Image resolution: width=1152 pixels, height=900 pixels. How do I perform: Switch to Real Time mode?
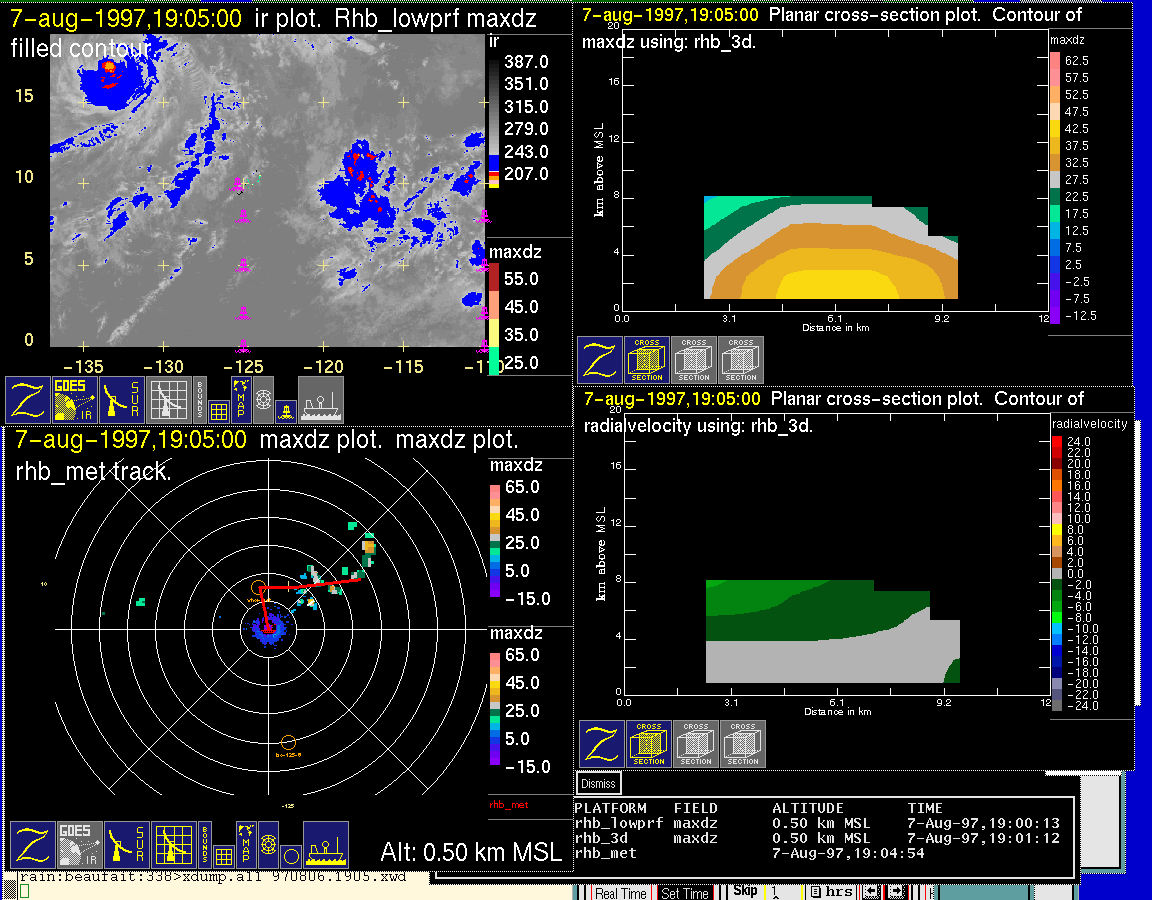pyautogui.click(x=620, y=892)
